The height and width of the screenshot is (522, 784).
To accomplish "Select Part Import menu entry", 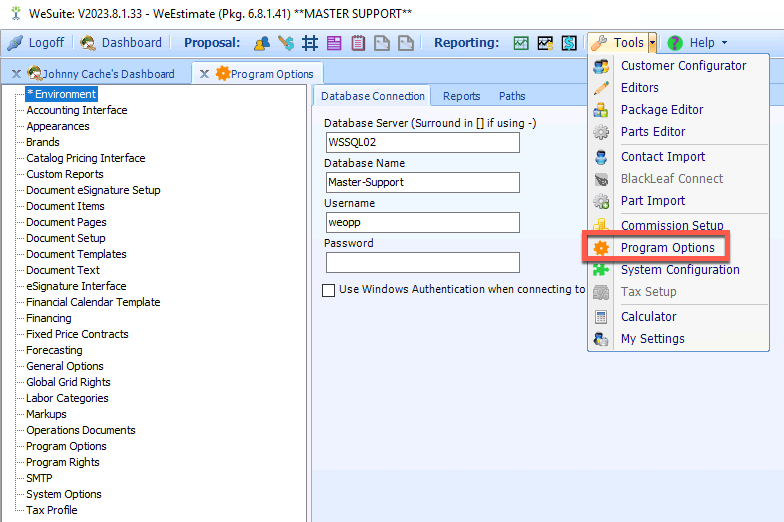I will (x=678, y=200).
